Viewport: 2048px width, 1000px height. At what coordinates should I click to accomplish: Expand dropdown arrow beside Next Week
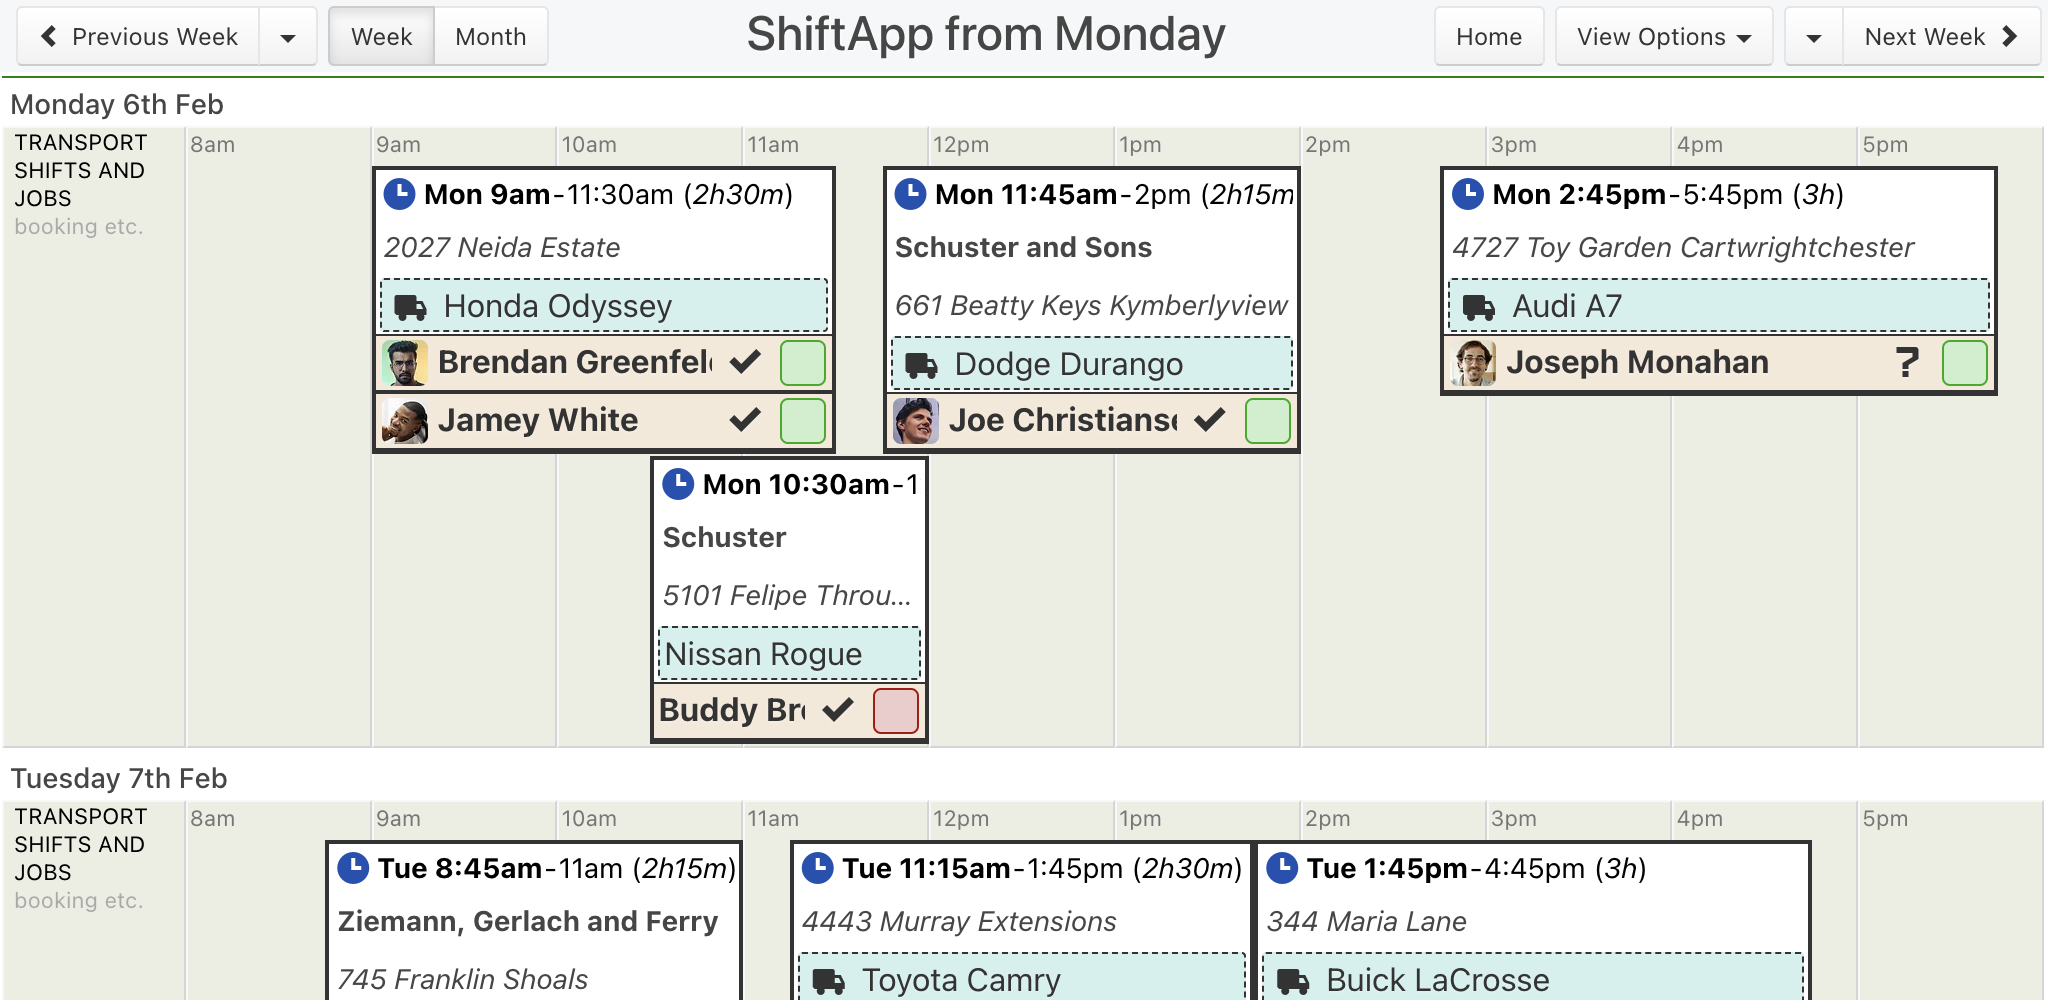[1814, 37]
